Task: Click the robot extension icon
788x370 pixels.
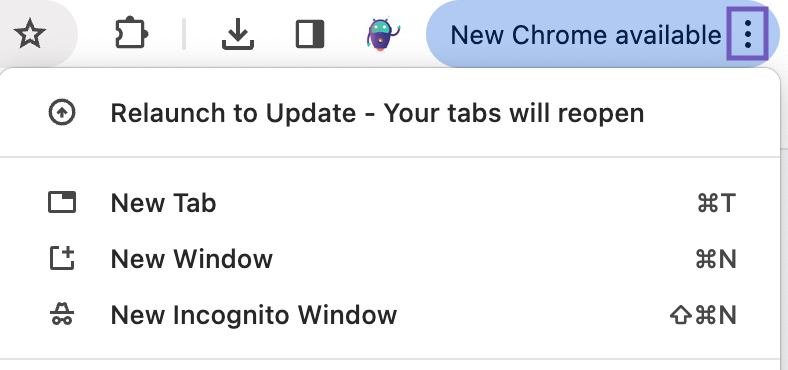Action: [382, 34]
